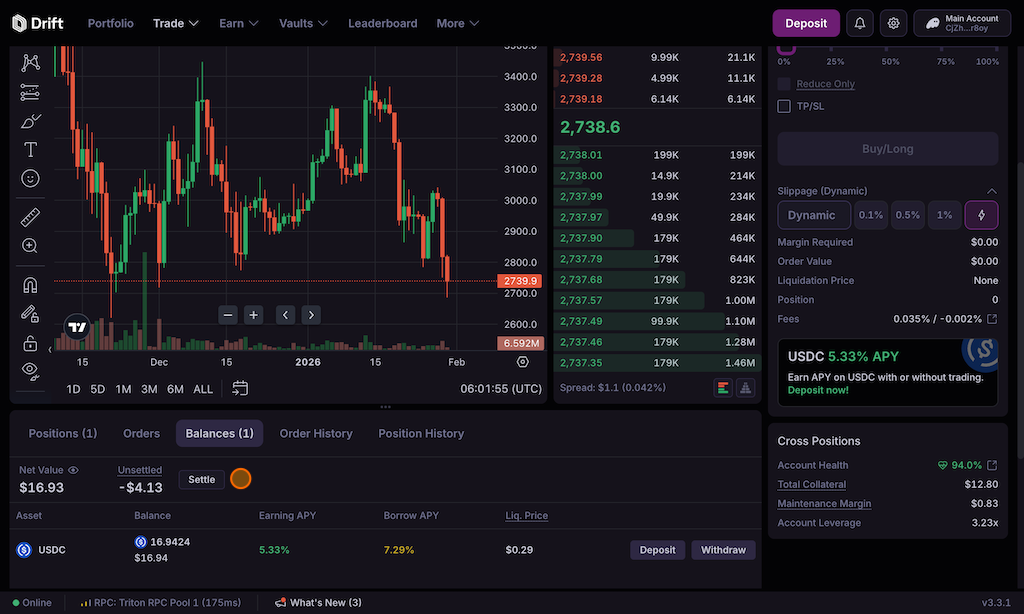This screenshot has width=1024, height=614.
Task: Switch to the Order History tab
Action: 315,433
